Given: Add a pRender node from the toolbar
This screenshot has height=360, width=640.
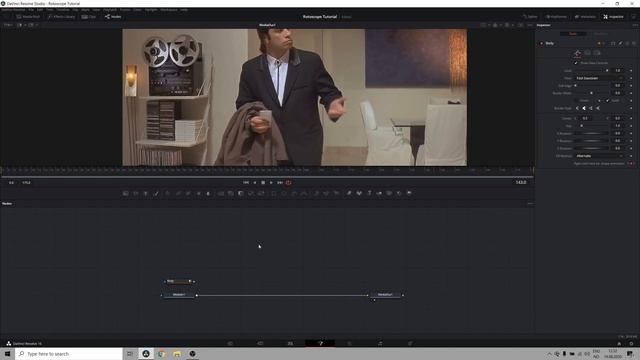Looking at the screenshot, I should pyautogui.click(x=336, y=193).
